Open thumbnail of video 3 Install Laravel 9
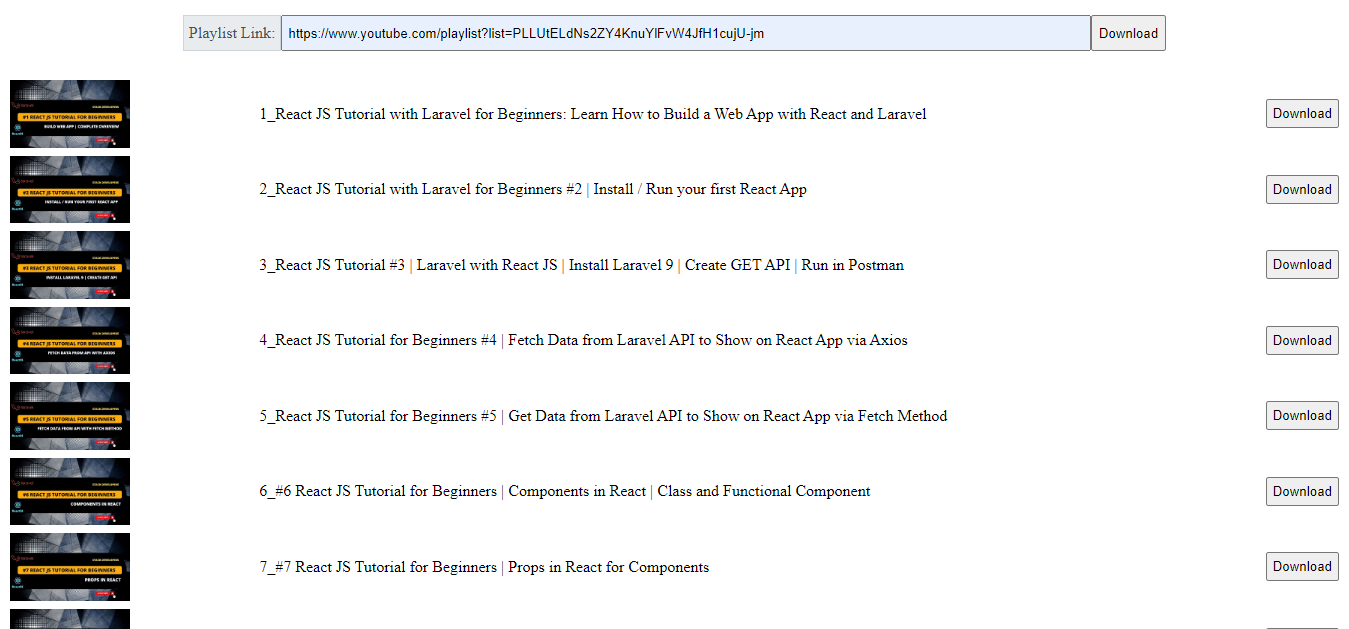Viewport: 1349px width, 629px height. [x=70, y=265]
